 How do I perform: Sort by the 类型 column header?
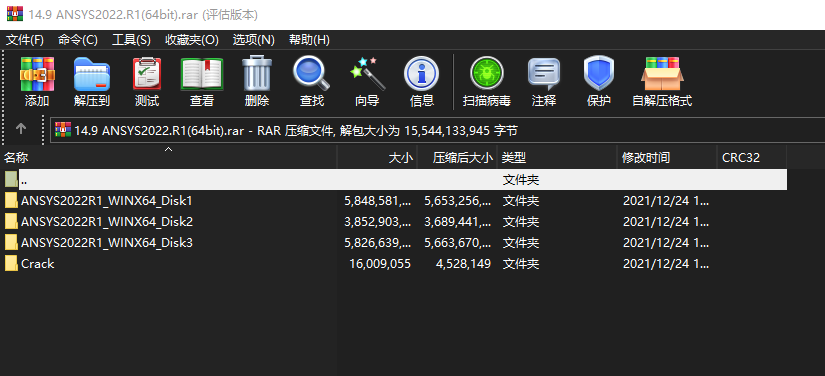pyautogui.click(x=557, y=157)
